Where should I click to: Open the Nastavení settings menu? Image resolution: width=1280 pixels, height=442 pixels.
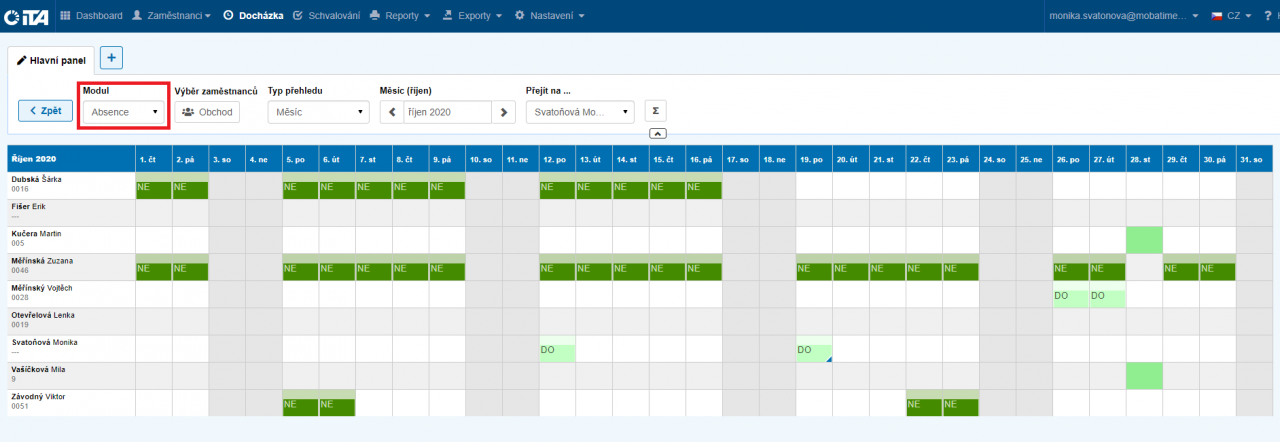pyautogui.click(x=549, y=16)
